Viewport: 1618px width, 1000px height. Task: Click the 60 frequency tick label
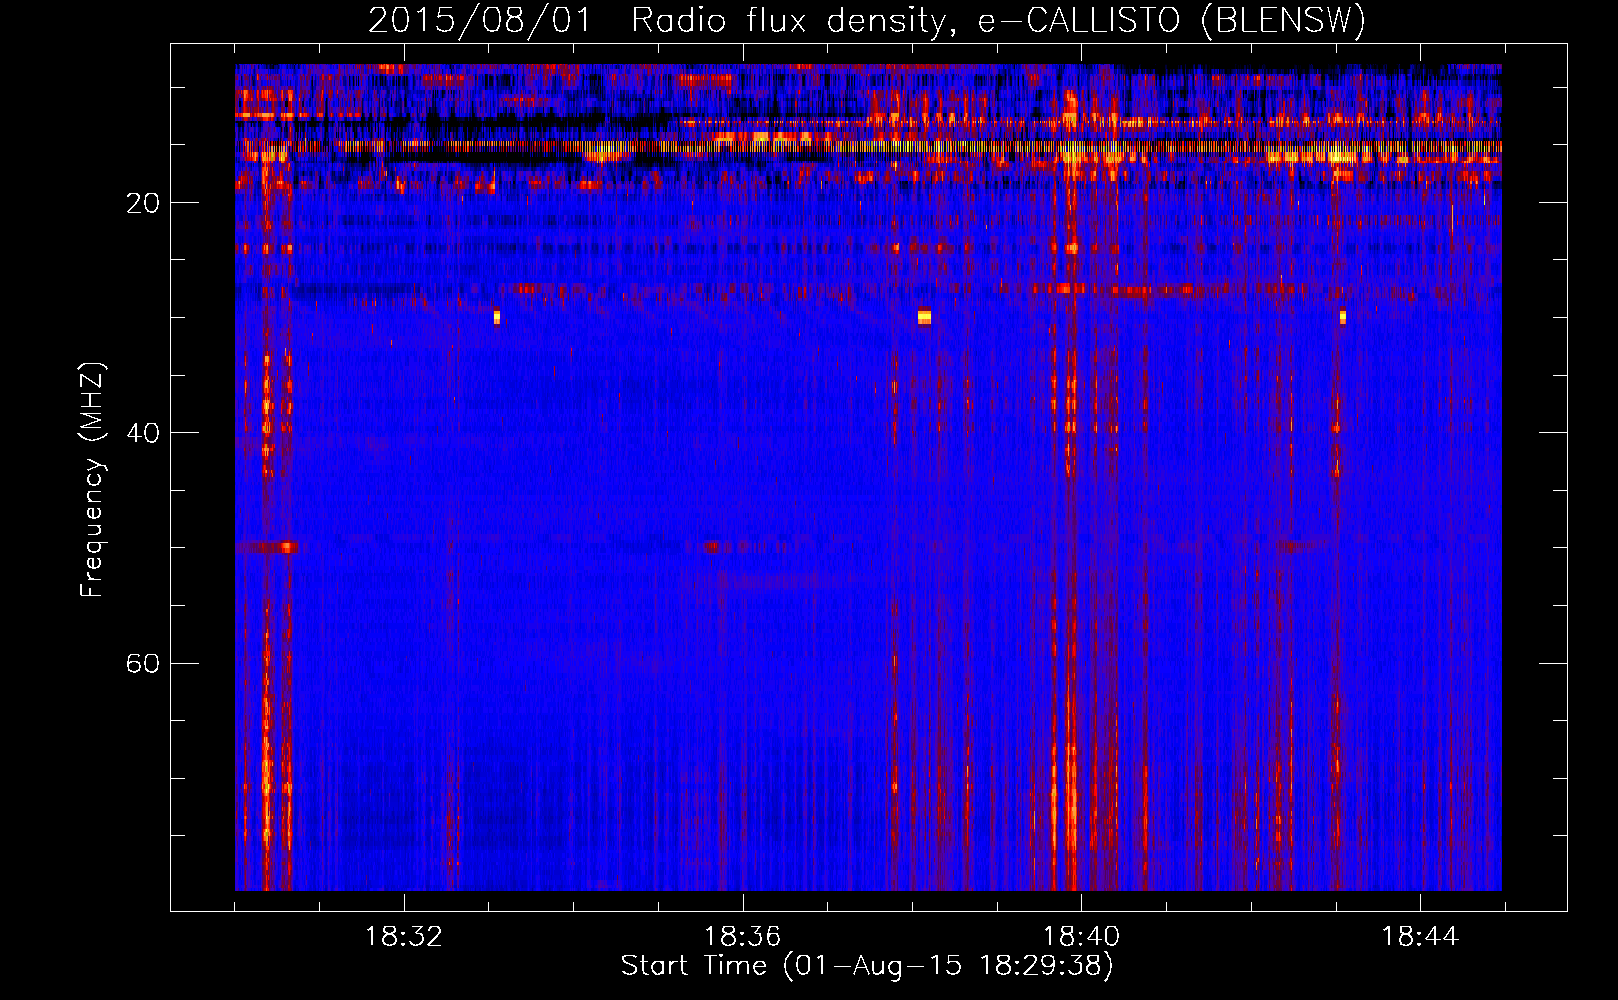[x=143, y=664]
